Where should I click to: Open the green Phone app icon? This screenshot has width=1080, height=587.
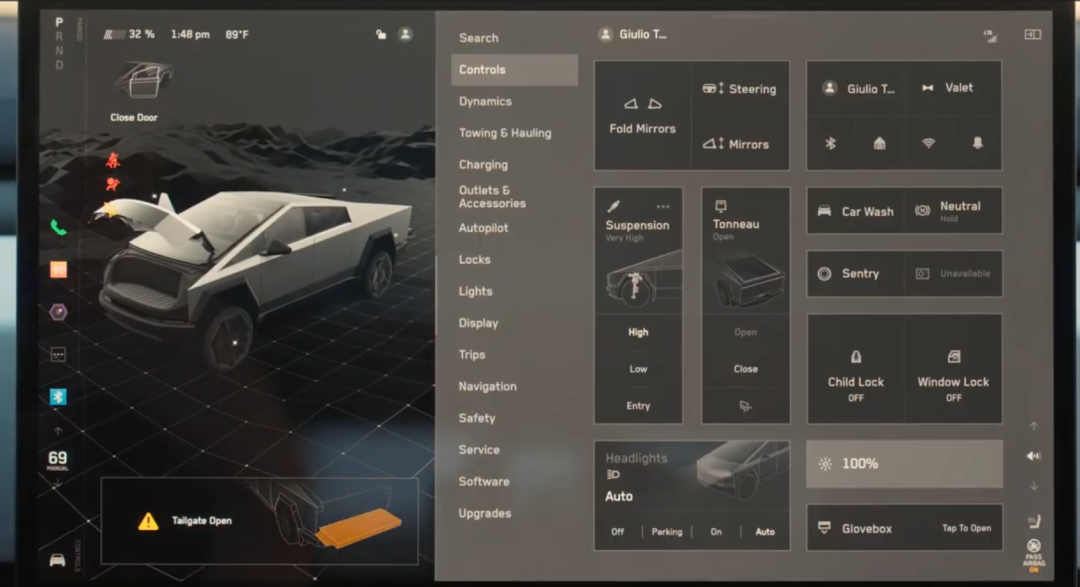[58, 227]
